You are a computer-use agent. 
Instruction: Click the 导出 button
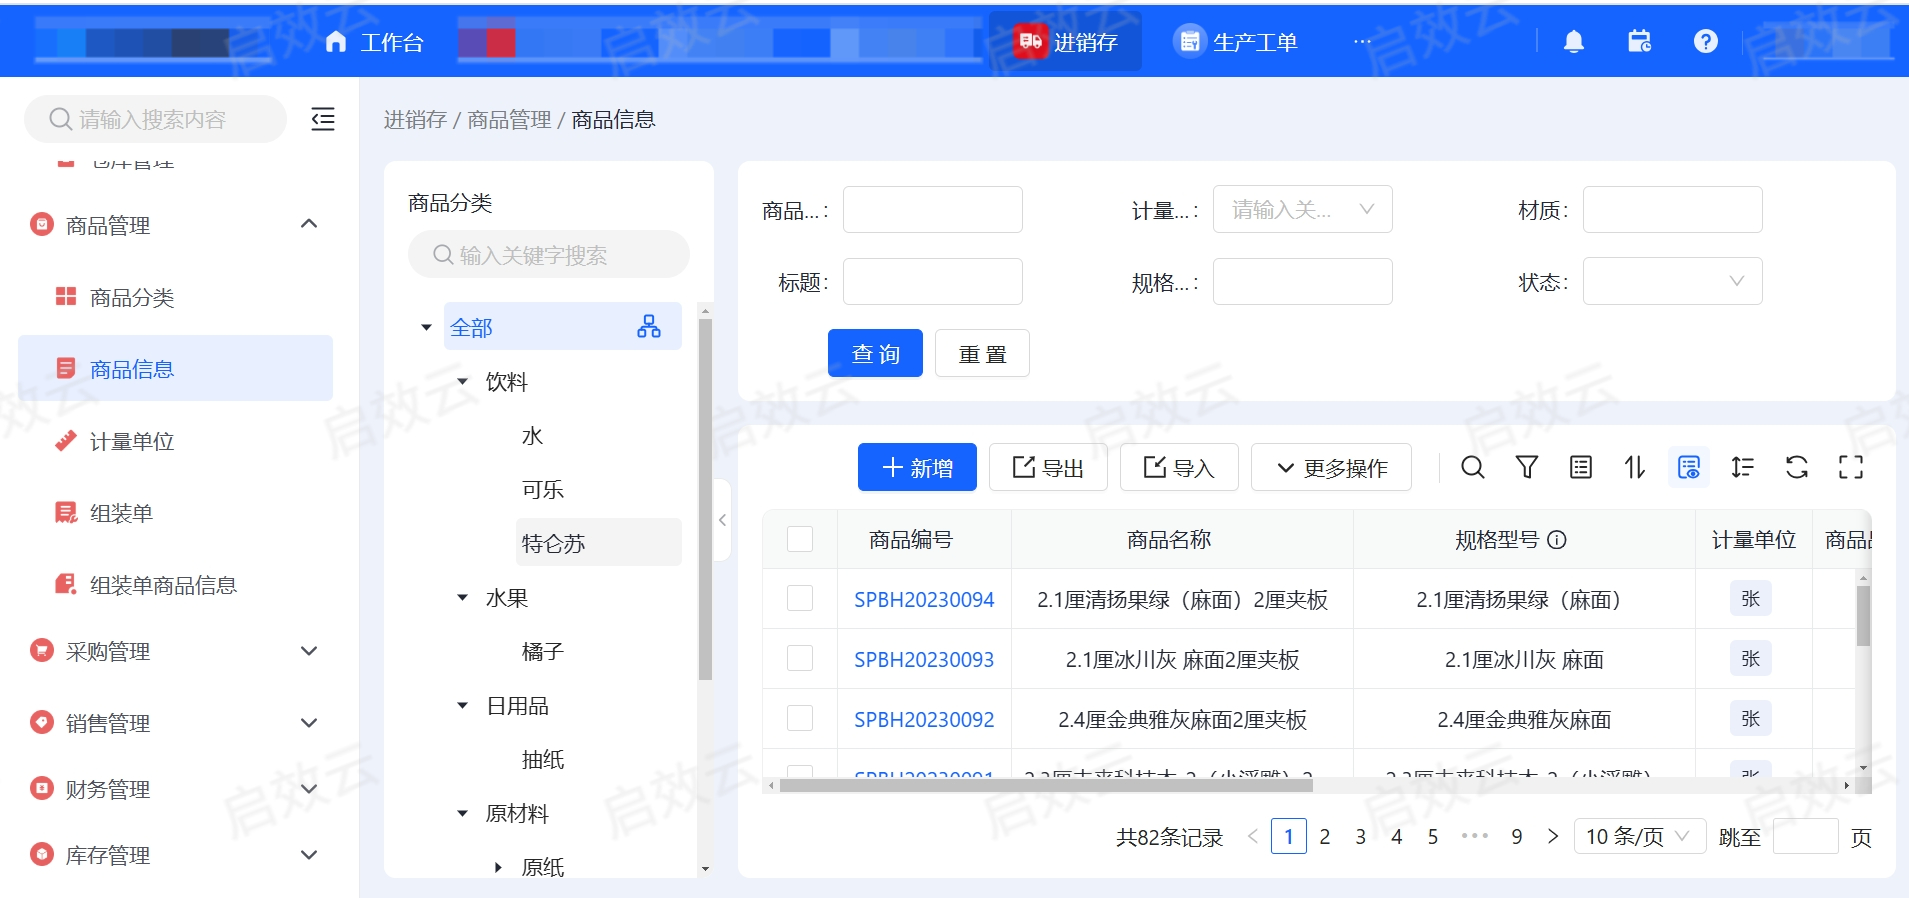click(1048, 467)
